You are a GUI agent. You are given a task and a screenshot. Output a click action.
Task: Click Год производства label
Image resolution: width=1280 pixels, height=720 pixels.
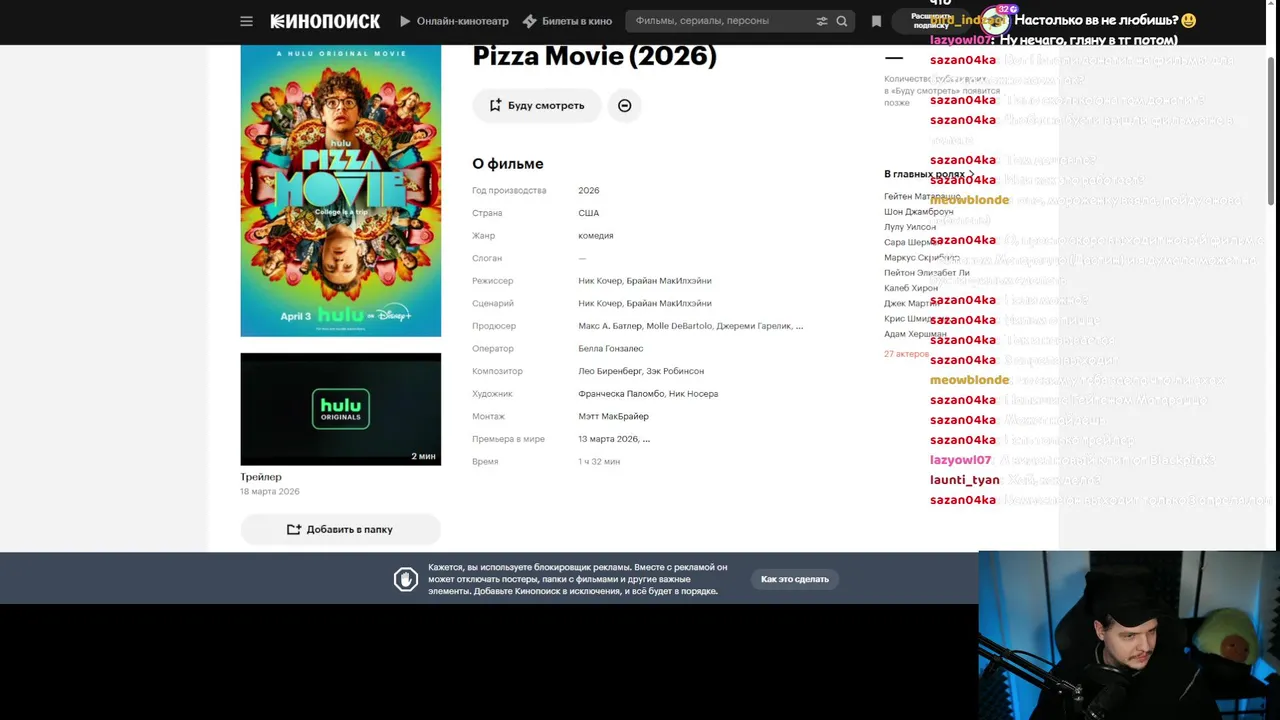(509, 190)
